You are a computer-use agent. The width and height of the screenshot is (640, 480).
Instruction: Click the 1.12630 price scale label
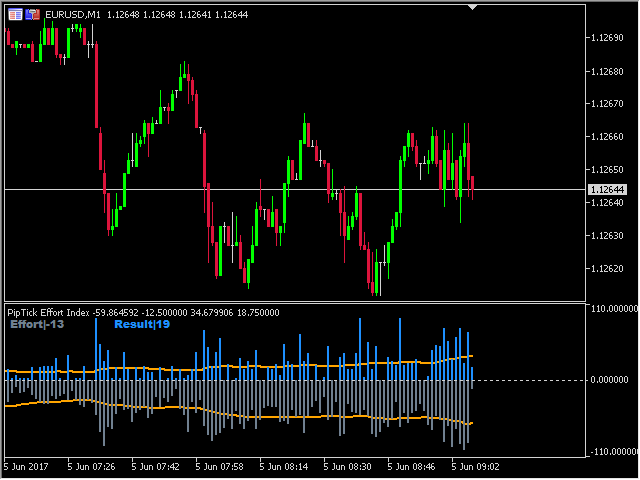[607, 236]
